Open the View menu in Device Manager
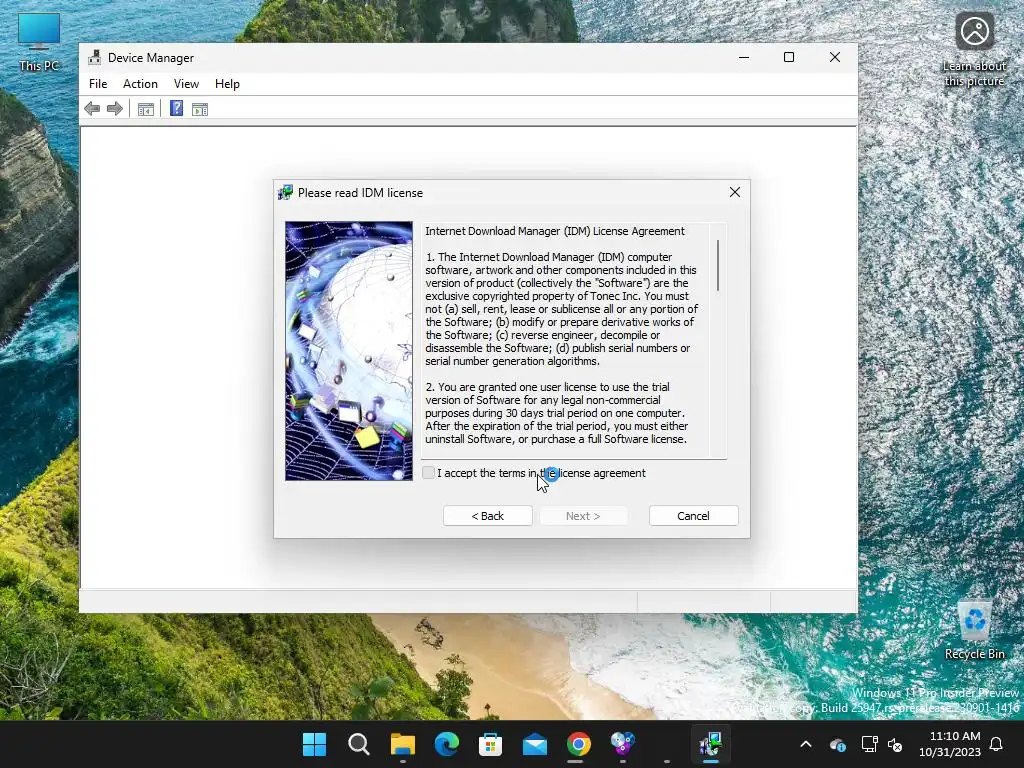This screenshot has width=1024, height=768. pyautogui.click(x=186, y=84)
